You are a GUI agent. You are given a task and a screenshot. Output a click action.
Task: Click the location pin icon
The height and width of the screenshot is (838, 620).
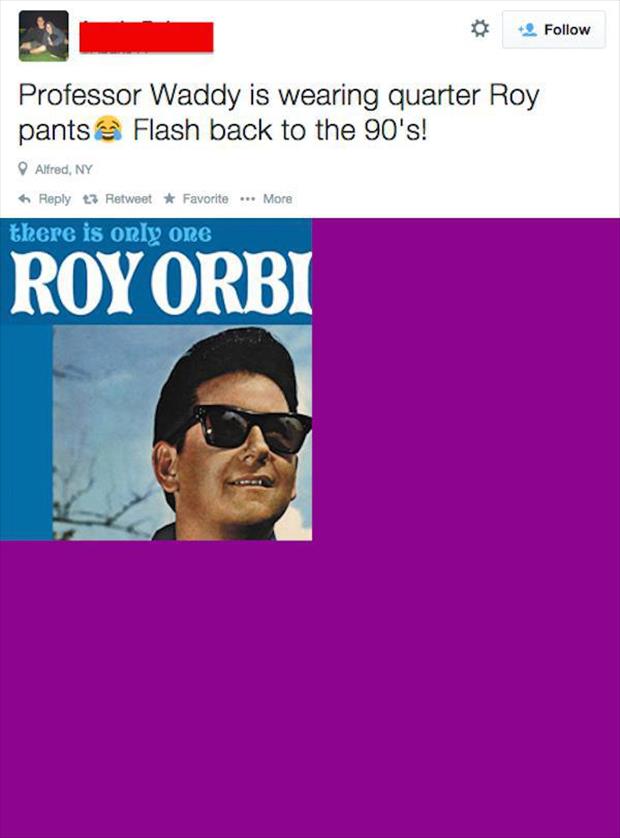coord(23,169)
